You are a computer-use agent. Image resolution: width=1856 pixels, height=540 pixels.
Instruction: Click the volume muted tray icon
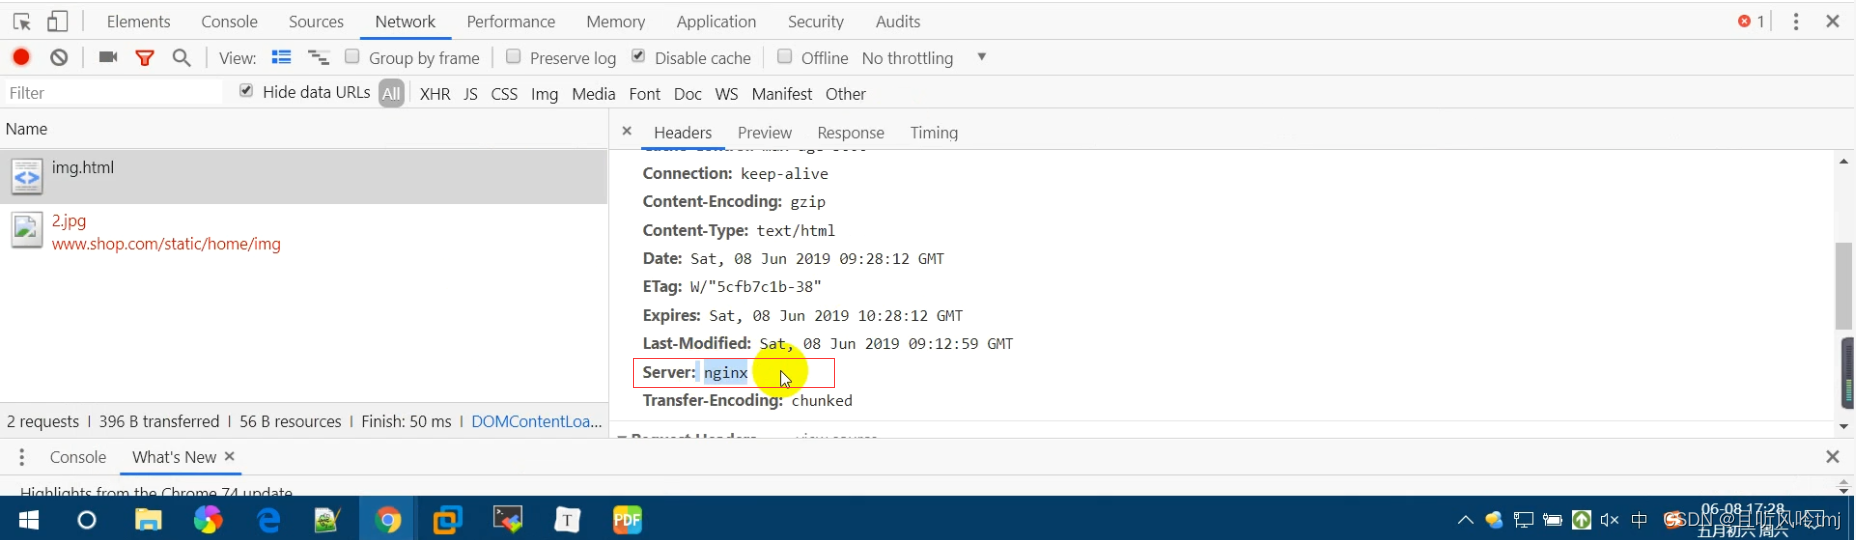pos(1609,519)
